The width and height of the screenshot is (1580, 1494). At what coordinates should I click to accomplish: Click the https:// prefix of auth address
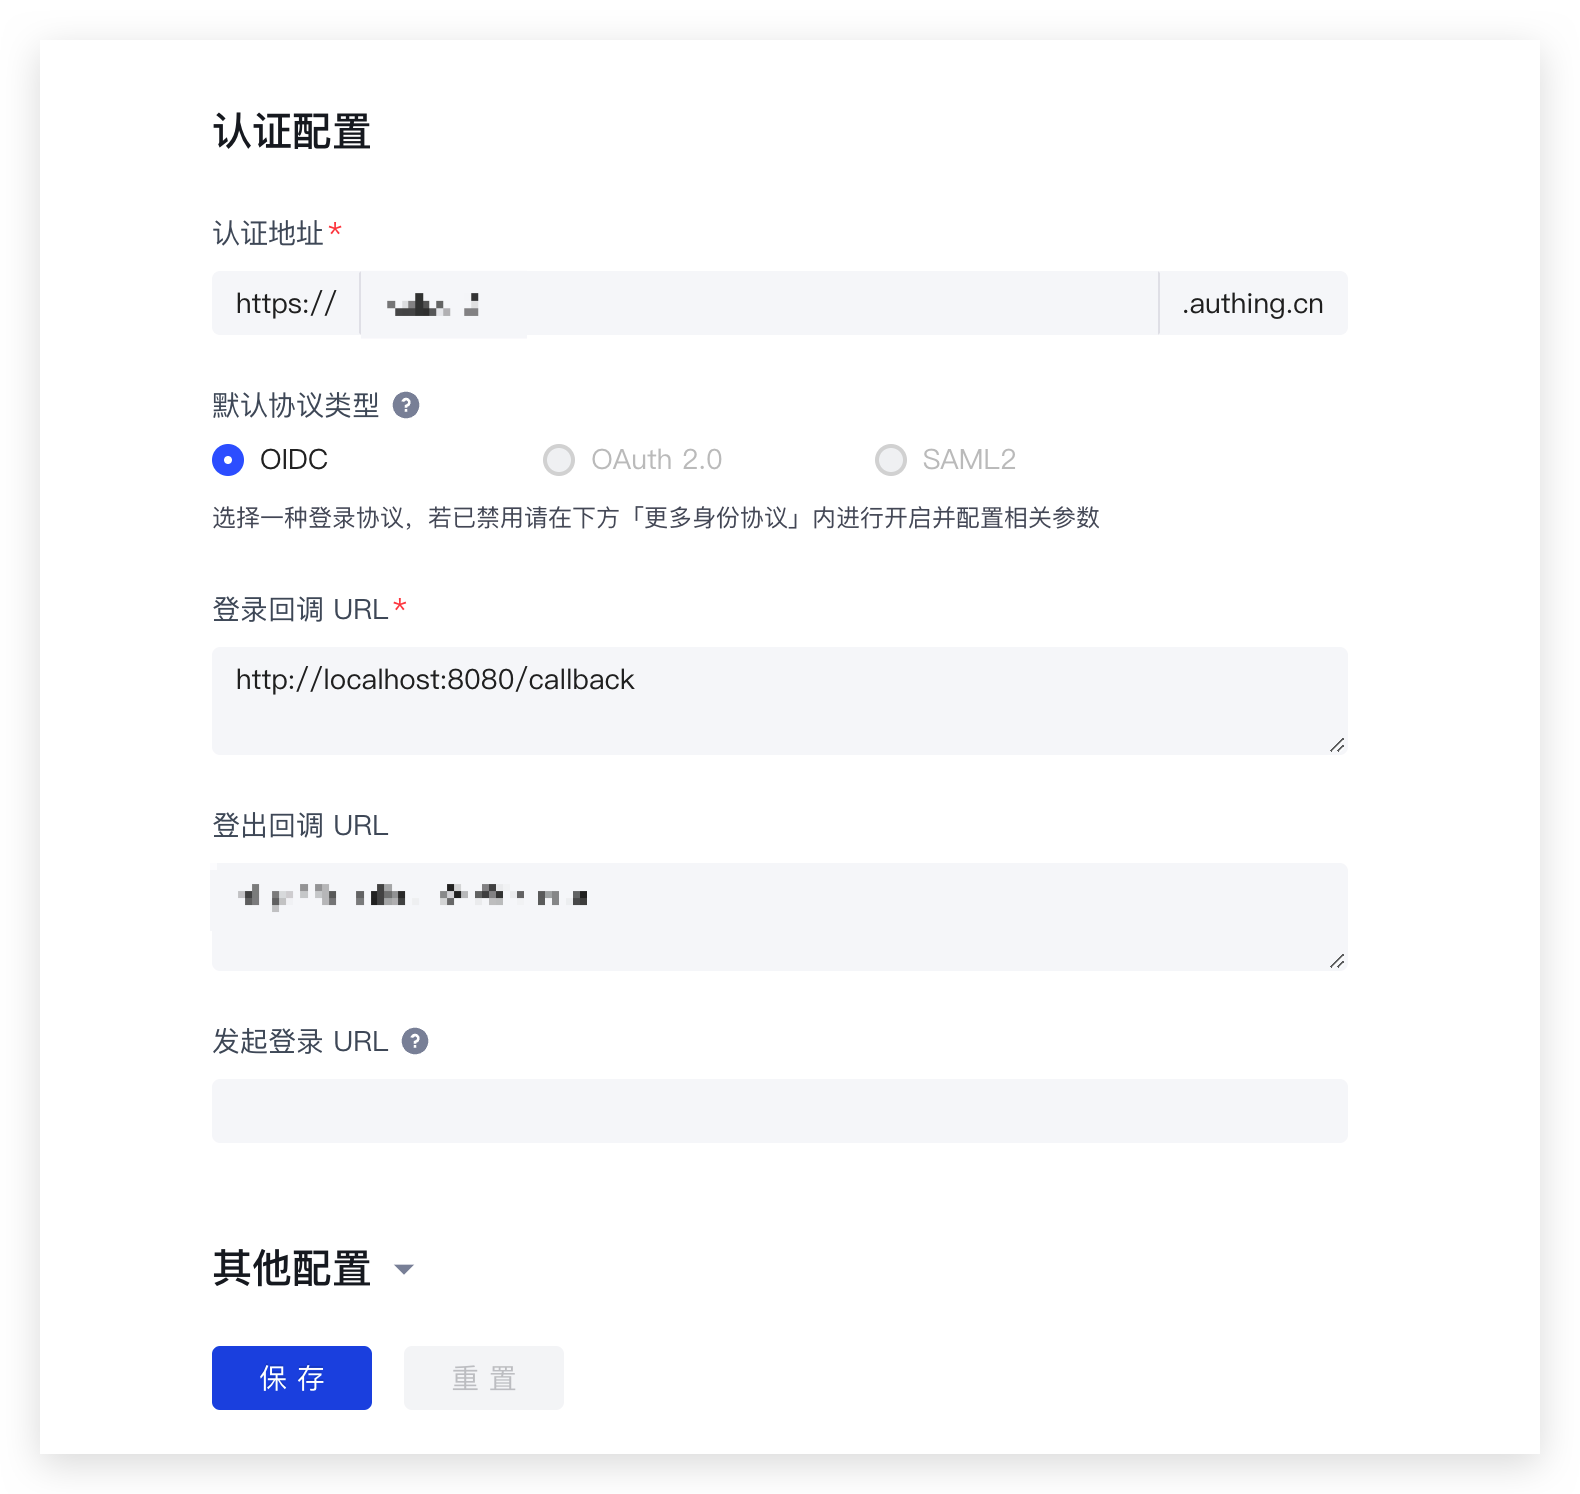point(286,303)
